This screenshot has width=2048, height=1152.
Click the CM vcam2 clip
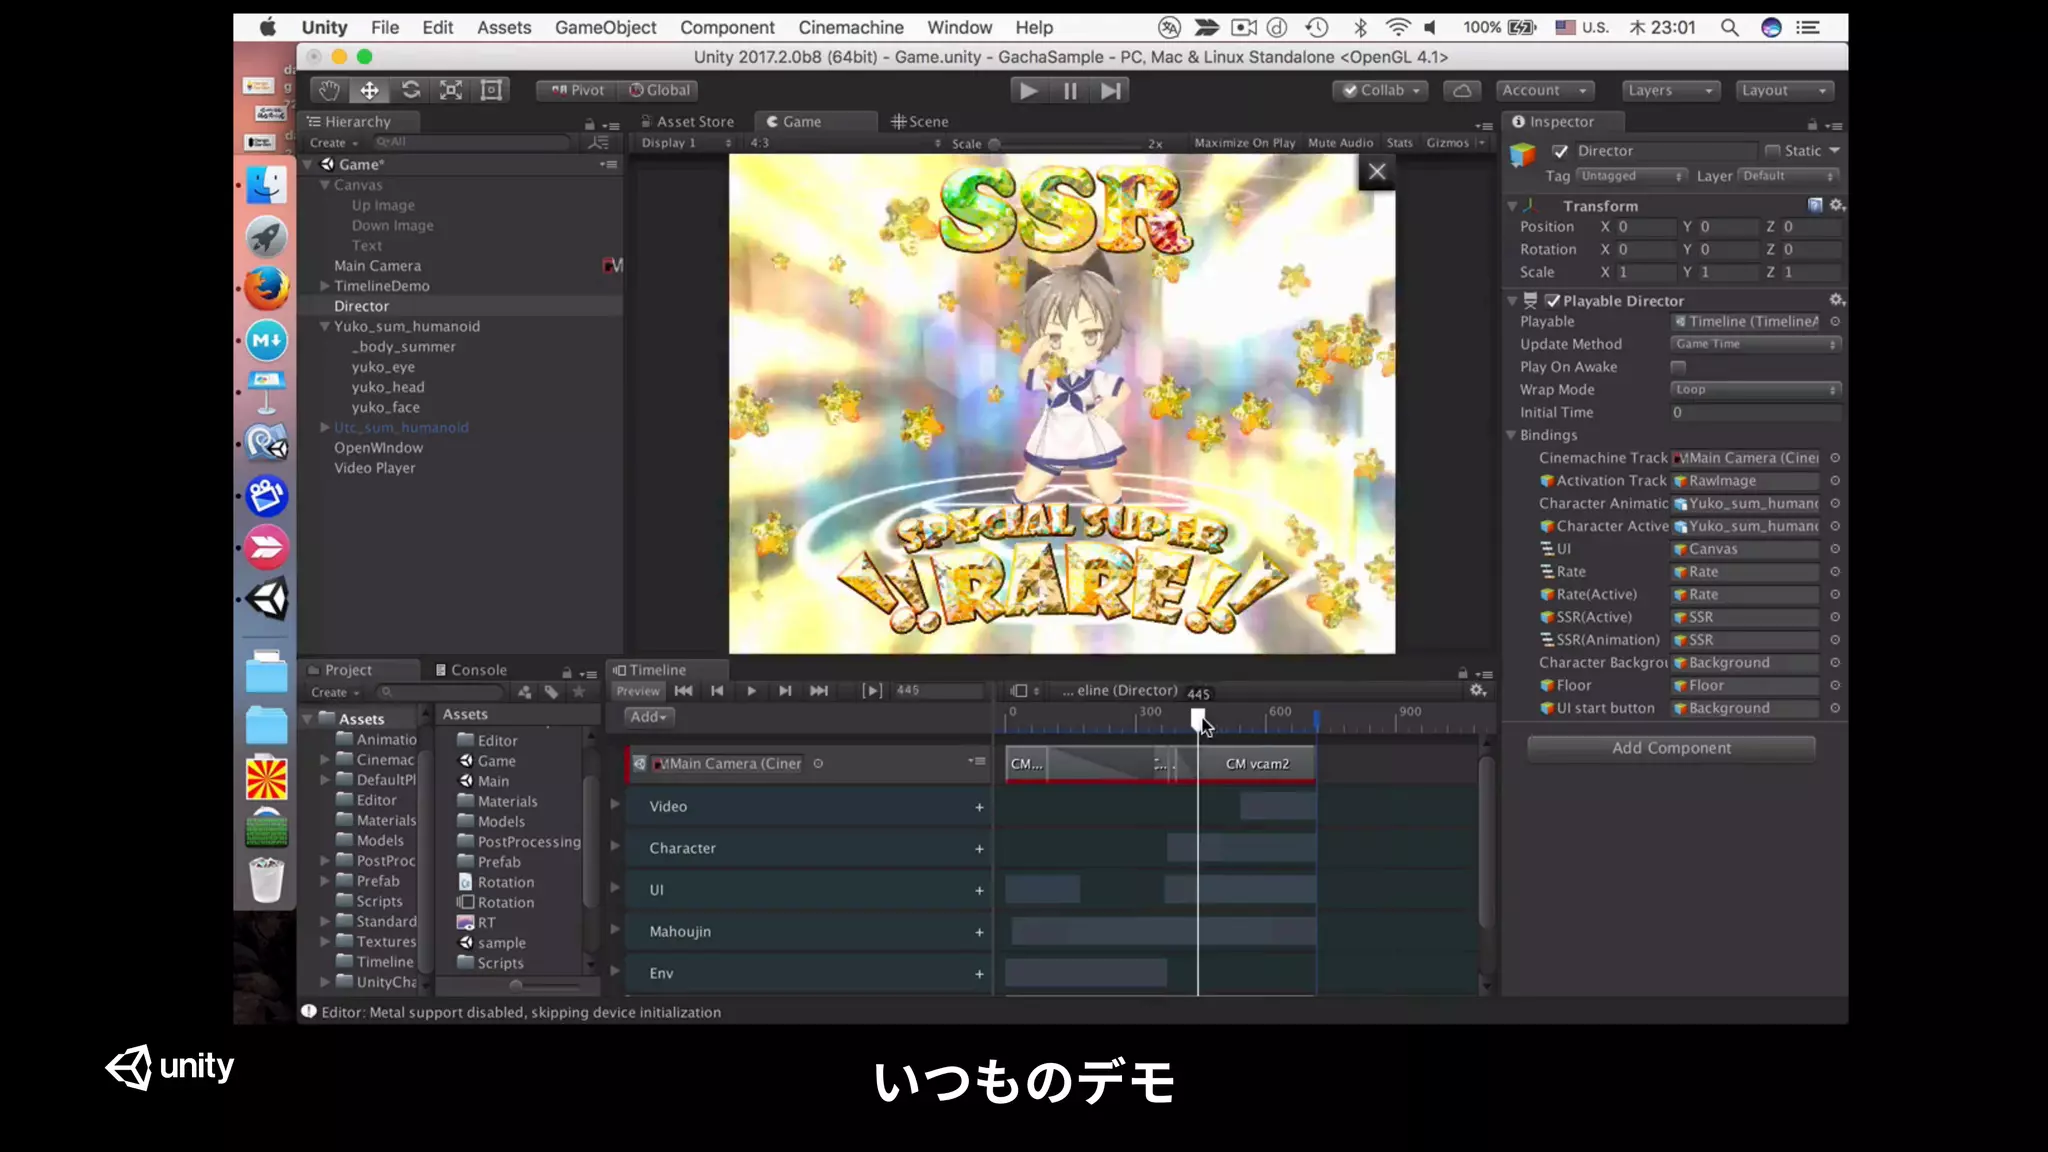pos(1257,764)
